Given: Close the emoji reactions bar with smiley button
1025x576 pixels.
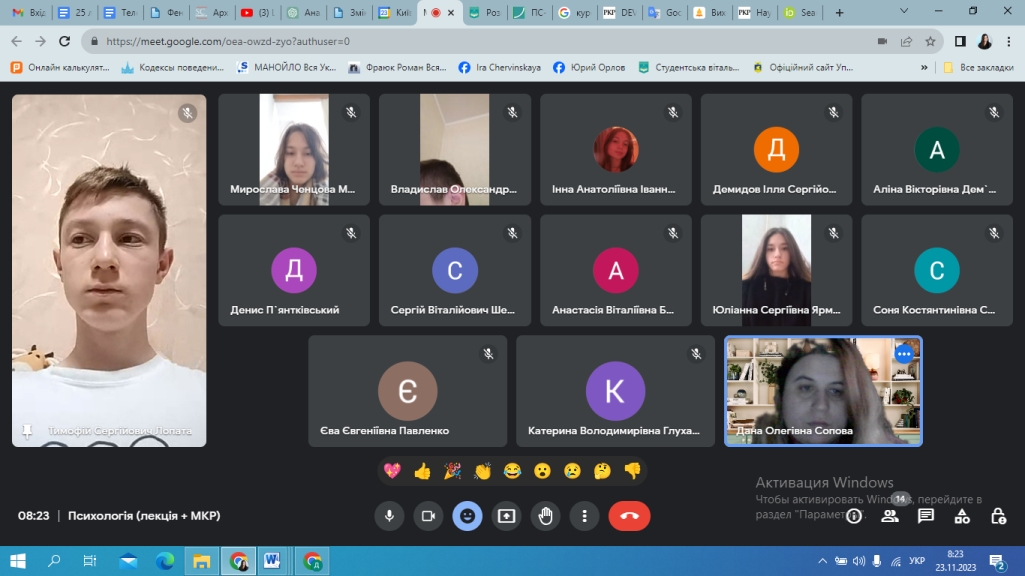Looking at the screenshot, I should tap(467, 516).
